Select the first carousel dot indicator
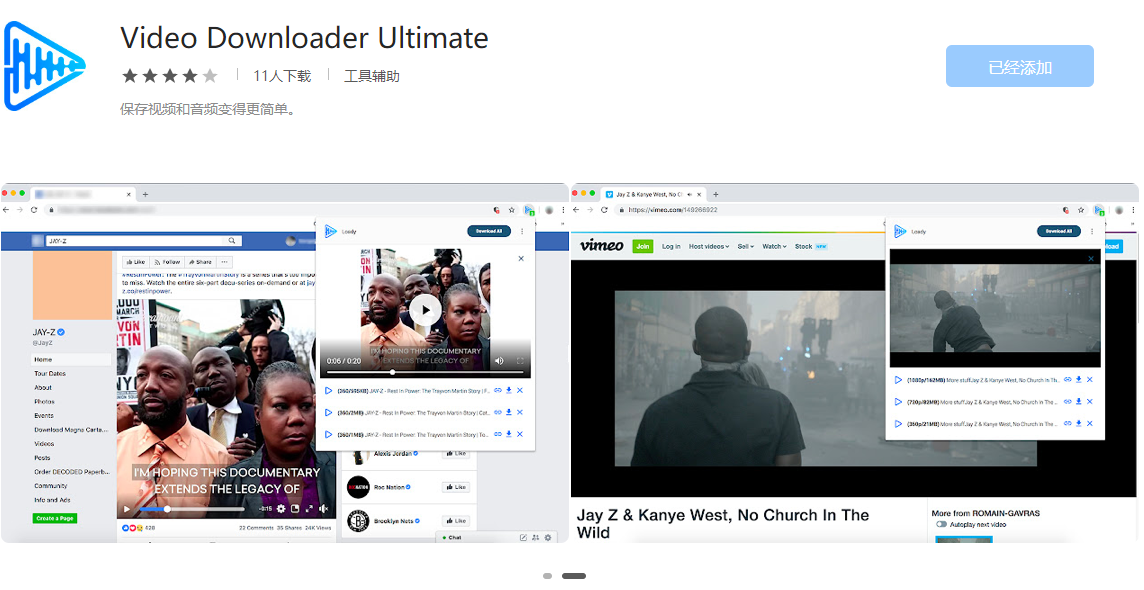The height and width of the screenshot is (590, 1144). coord(547,576)
